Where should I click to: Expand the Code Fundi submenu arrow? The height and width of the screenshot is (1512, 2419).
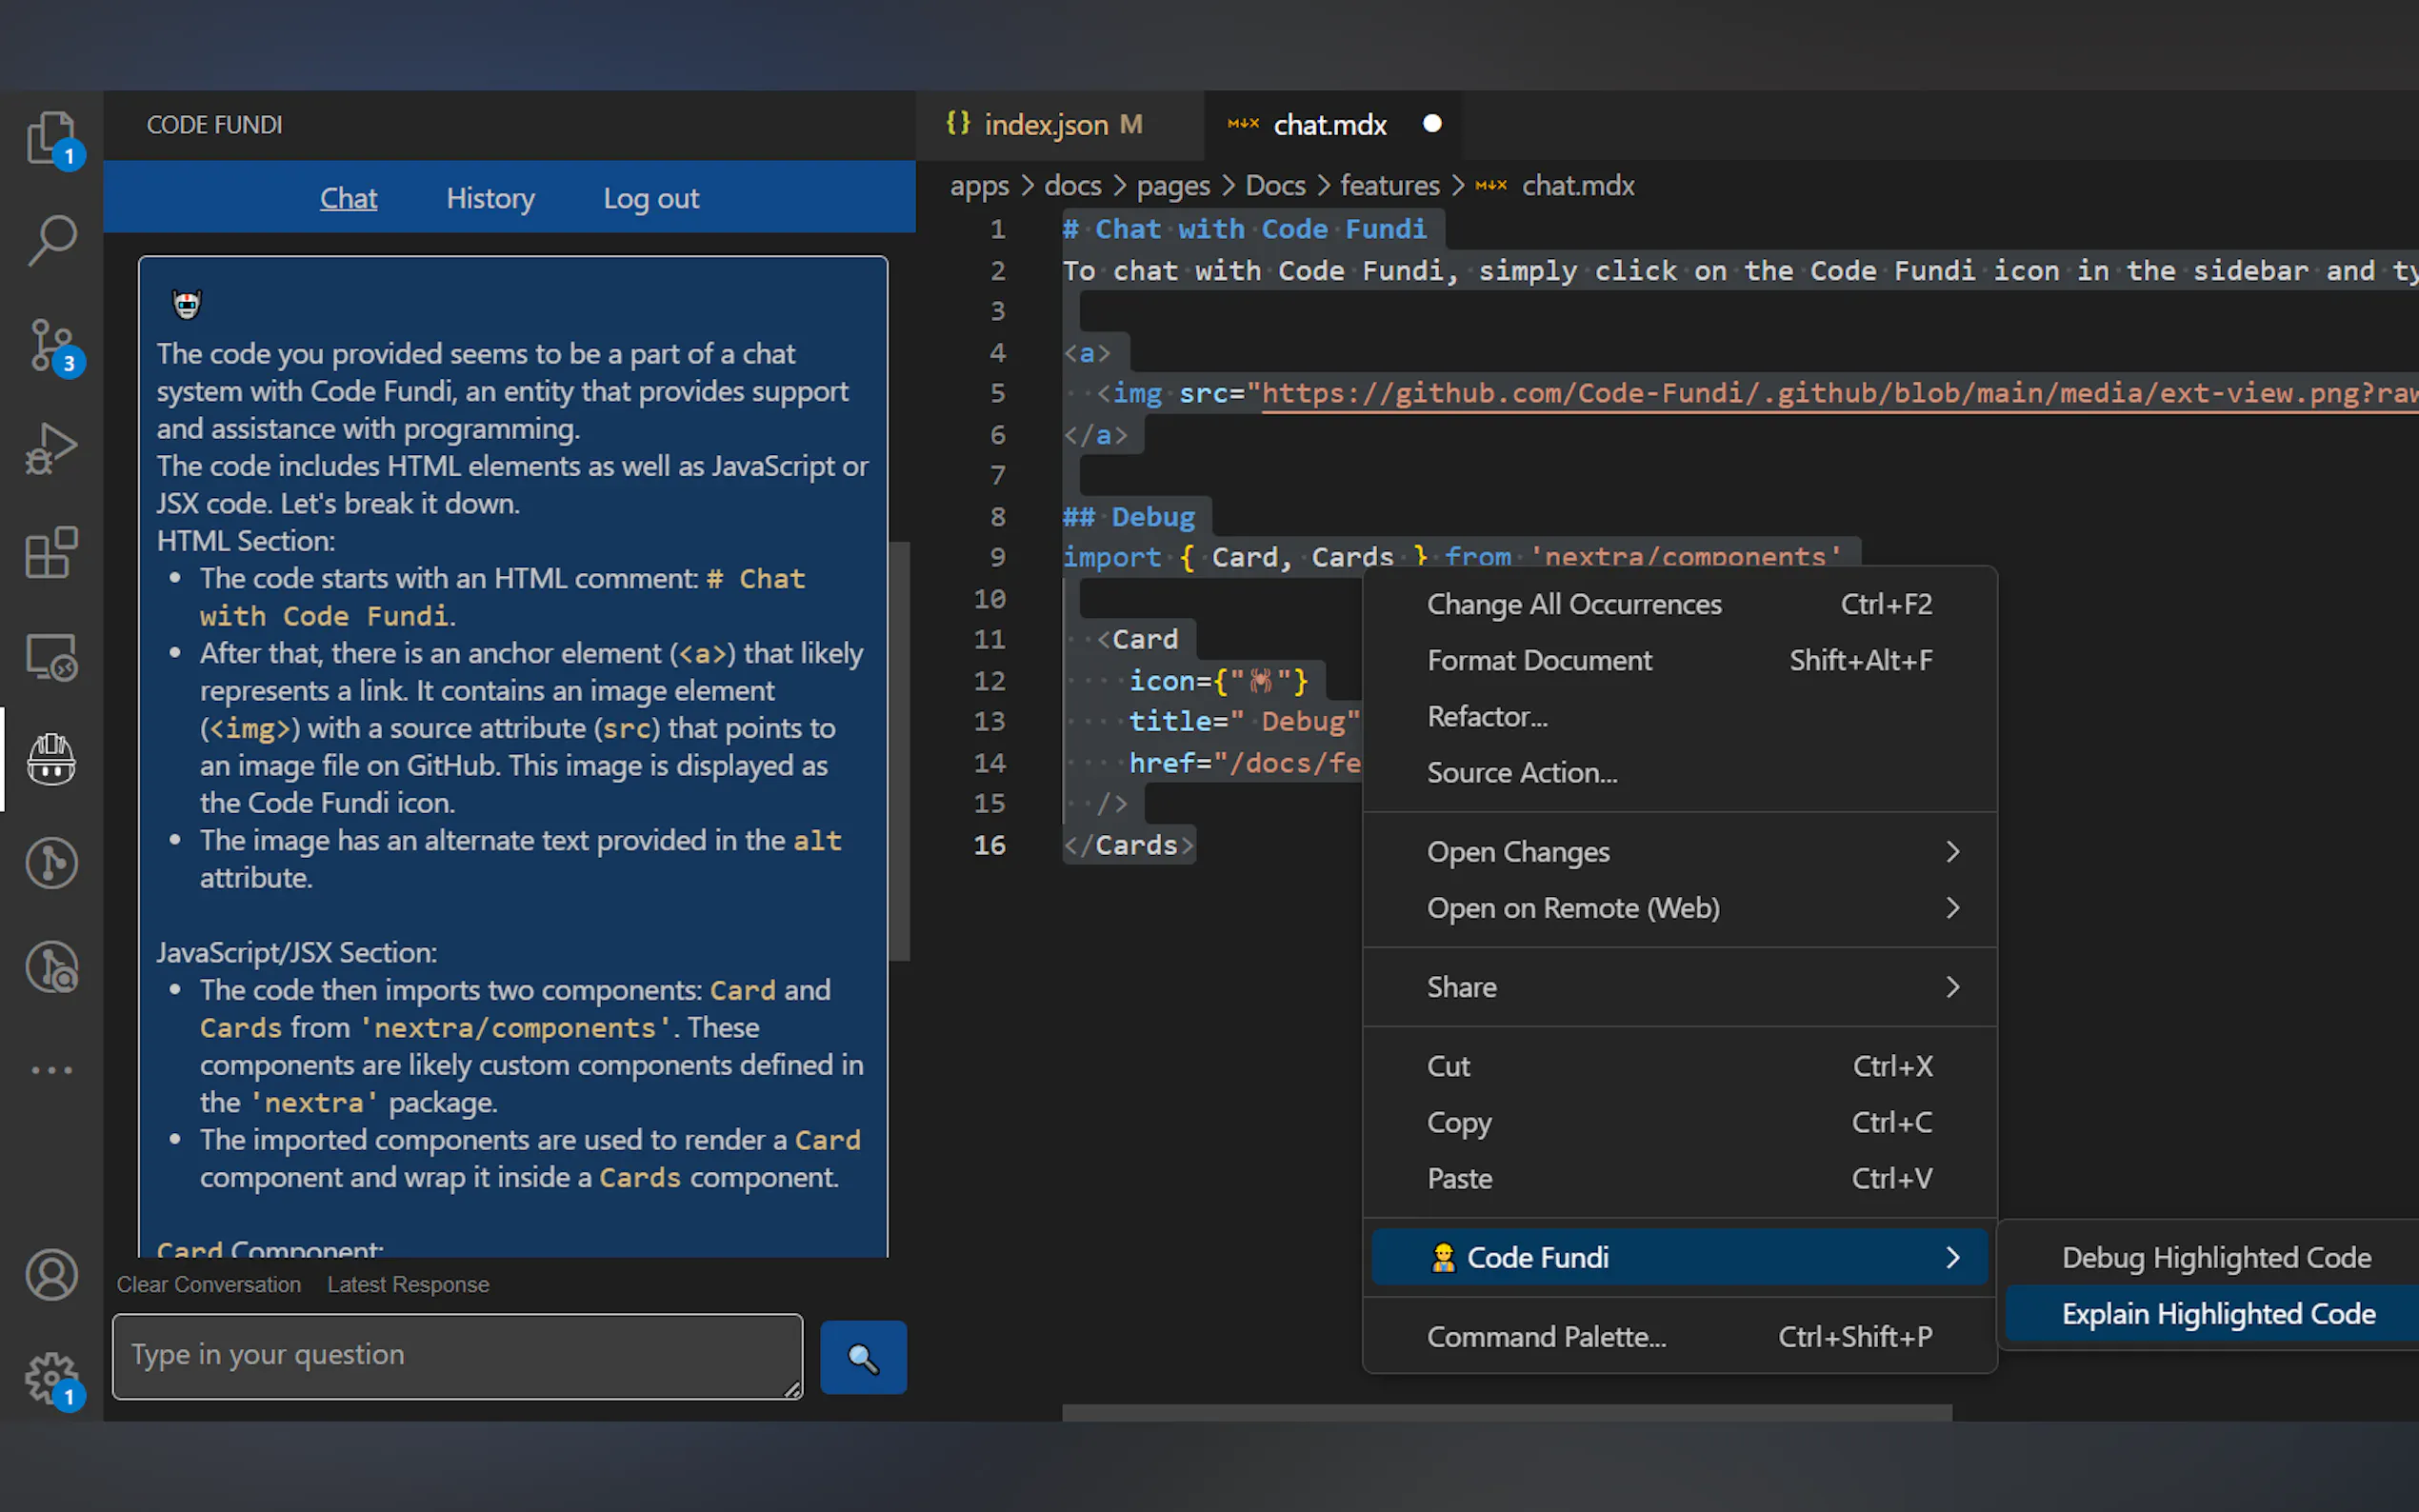click(1952, 1257)
